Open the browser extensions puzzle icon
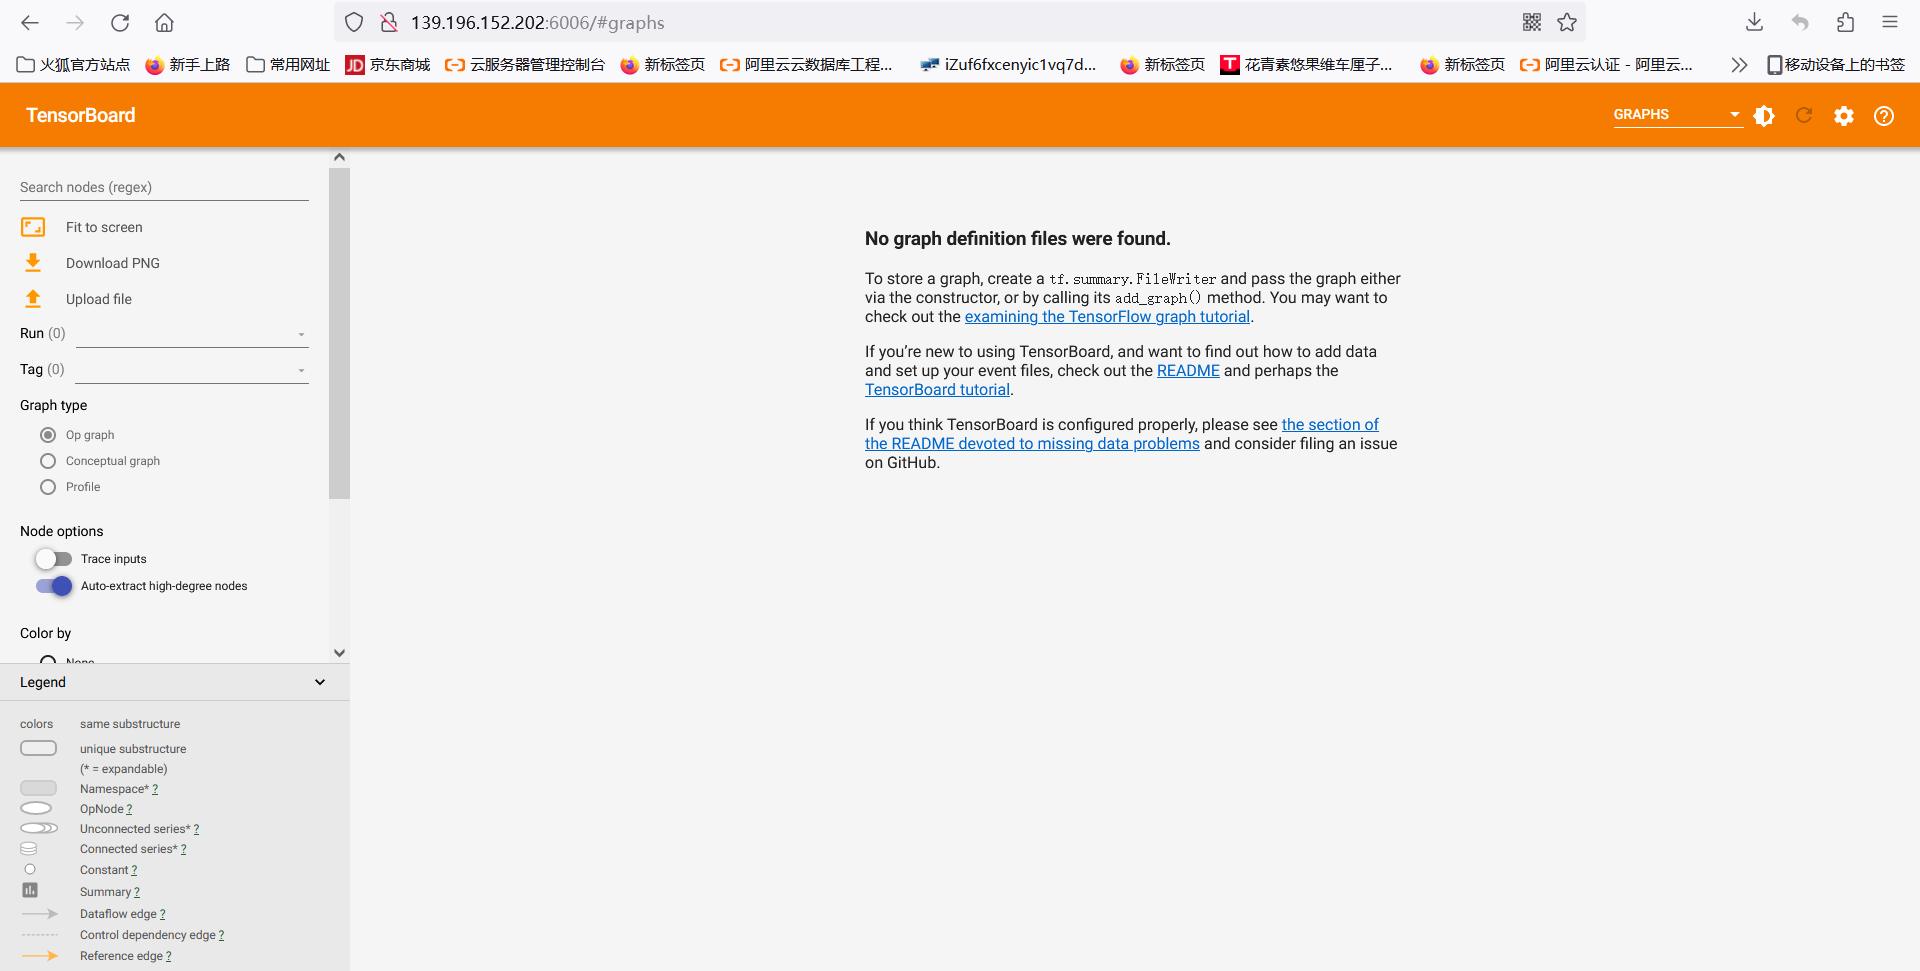 pos(1845,22)
